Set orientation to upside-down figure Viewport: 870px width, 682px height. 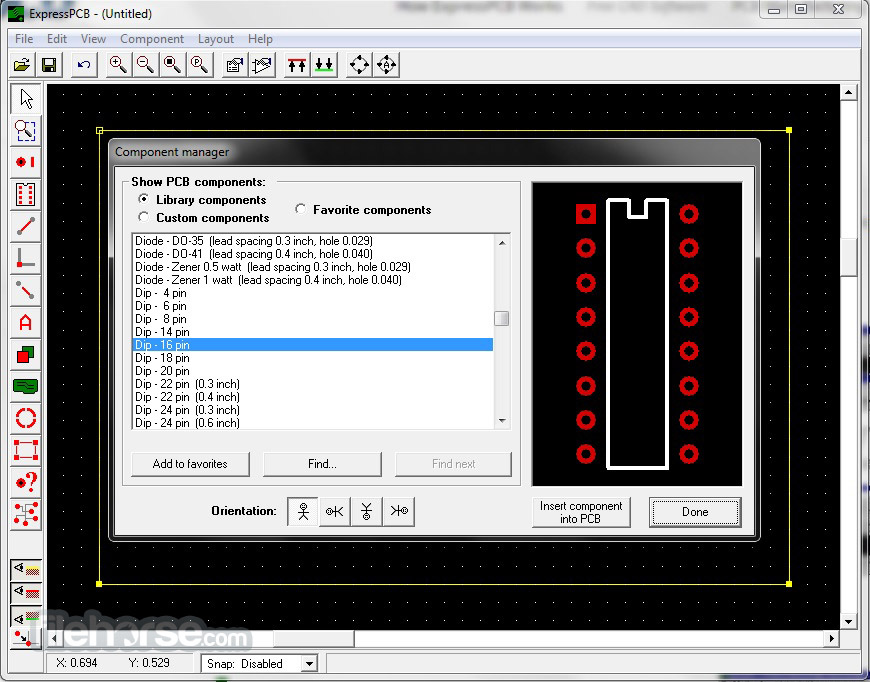366,511
